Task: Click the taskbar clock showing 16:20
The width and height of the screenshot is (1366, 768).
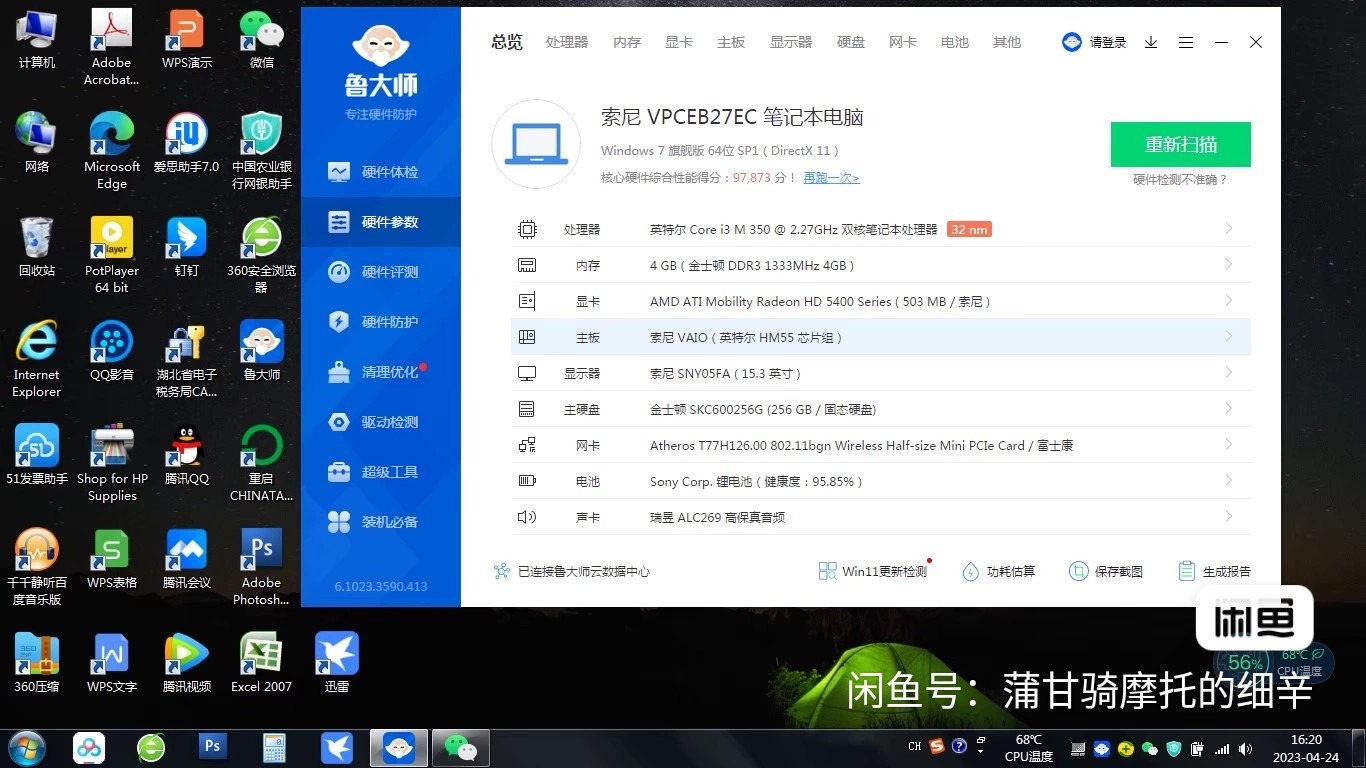Action: (x=1306, y=748)
